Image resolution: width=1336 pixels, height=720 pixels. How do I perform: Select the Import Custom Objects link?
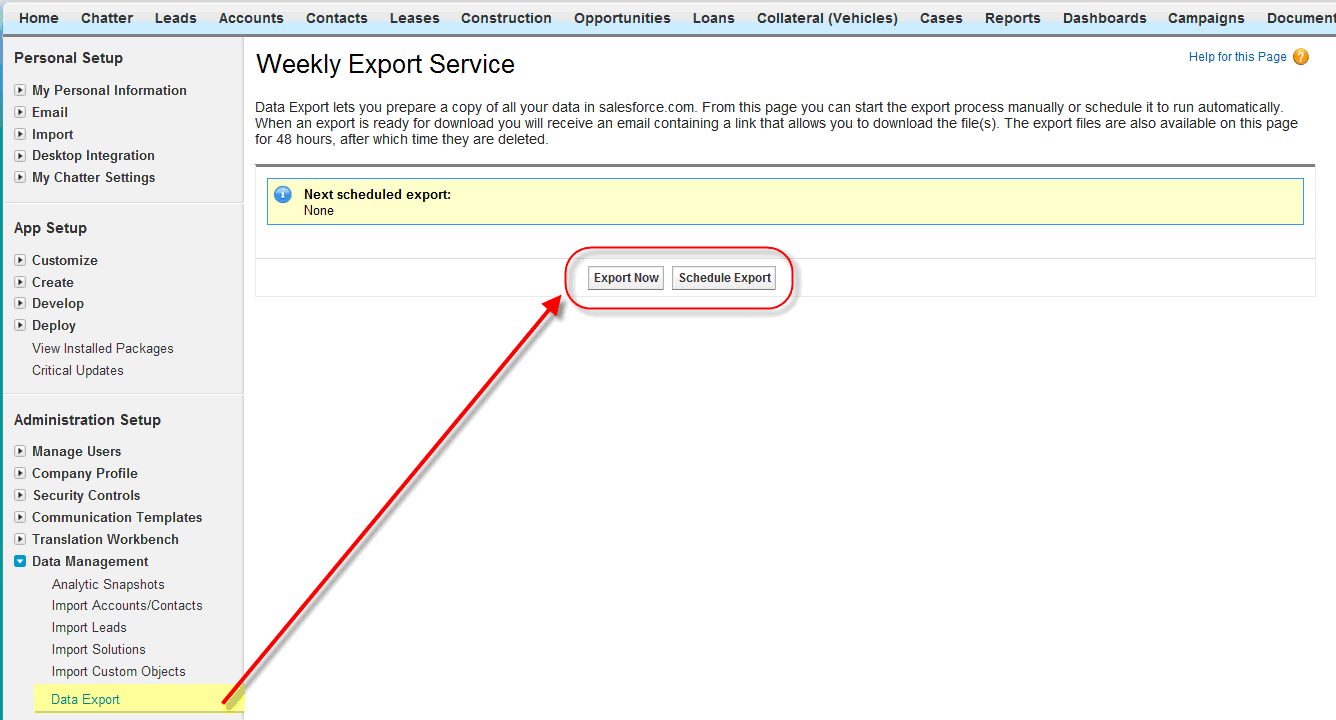point(118,671)
